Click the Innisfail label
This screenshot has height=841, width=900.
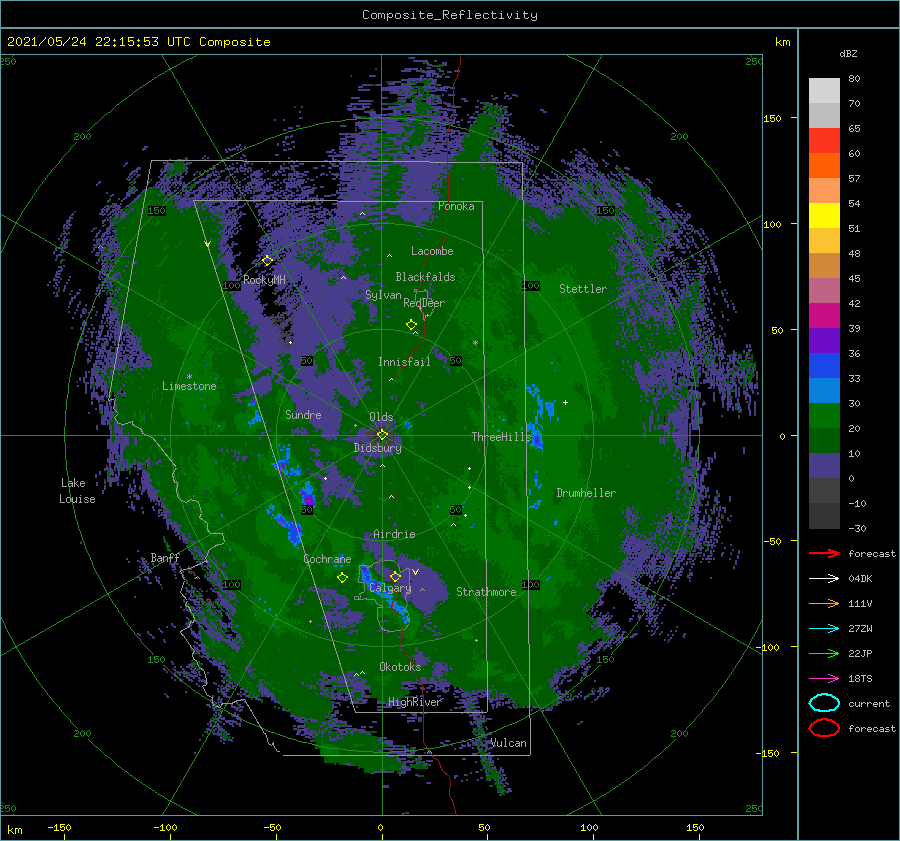404,362
